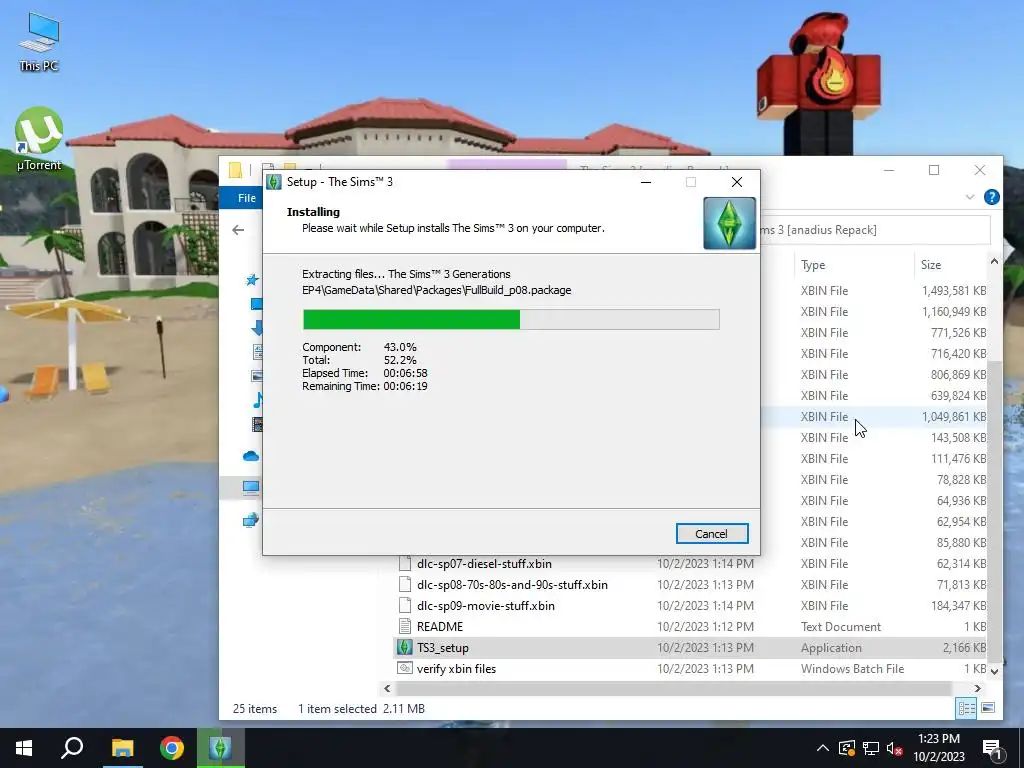The height and width of the screenshot is (768, 1024).
Task: Show hidden system tray icons
Action: [822, 748]
